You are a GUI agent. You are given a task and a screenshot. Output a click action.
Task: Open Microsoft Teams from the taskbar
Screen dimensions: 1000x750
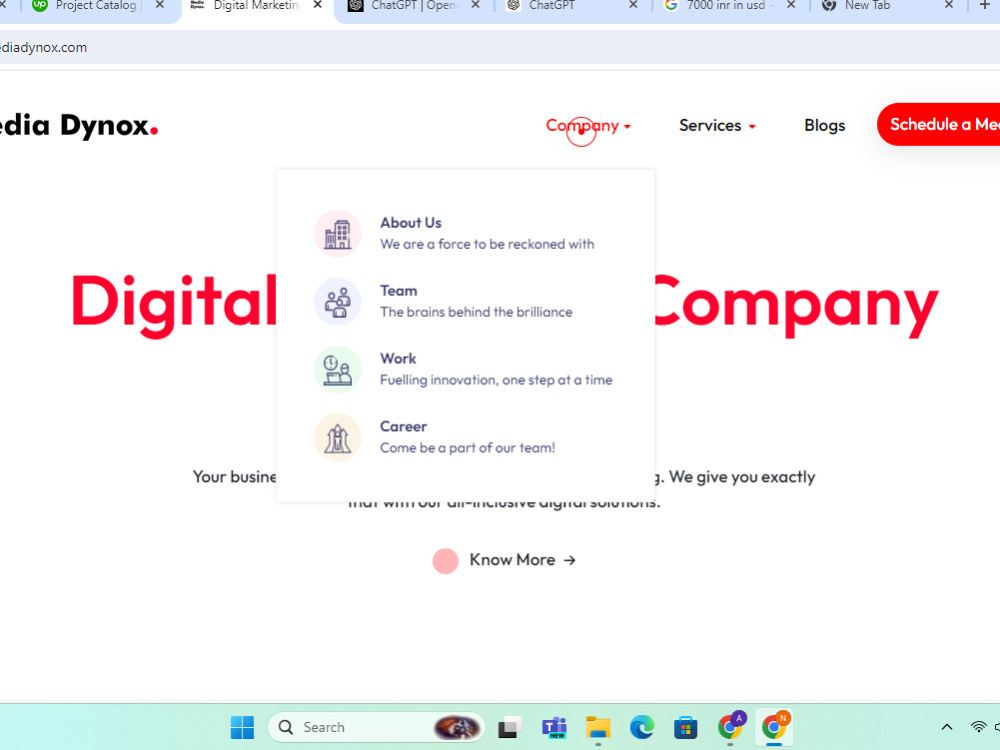pos(554,727)
